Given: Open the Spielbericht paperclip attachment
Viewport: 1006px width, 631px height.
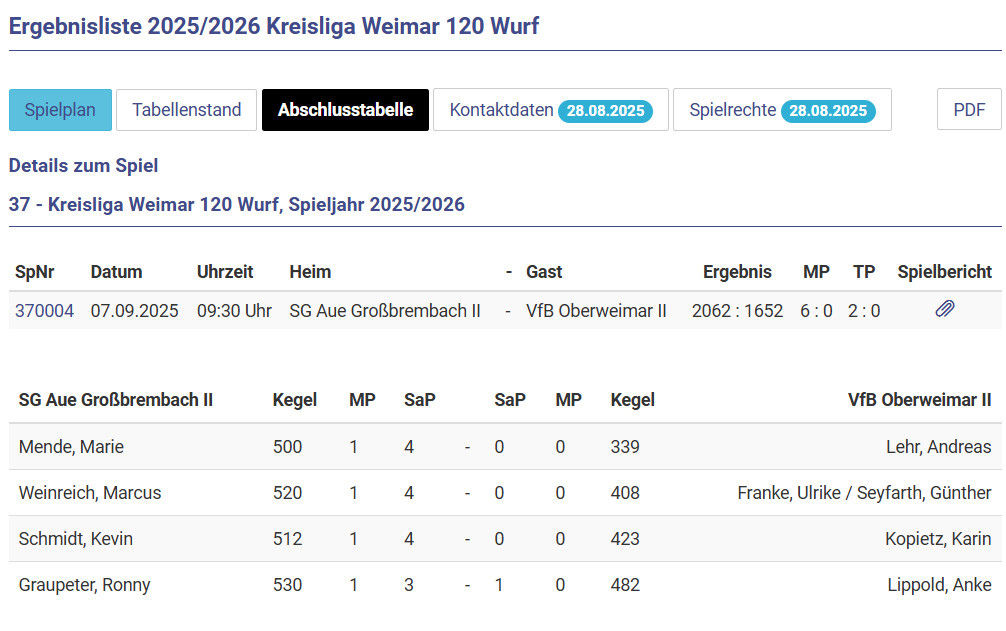Looking at the screenshot, I should pyautogui.click(x=944, y=310).
